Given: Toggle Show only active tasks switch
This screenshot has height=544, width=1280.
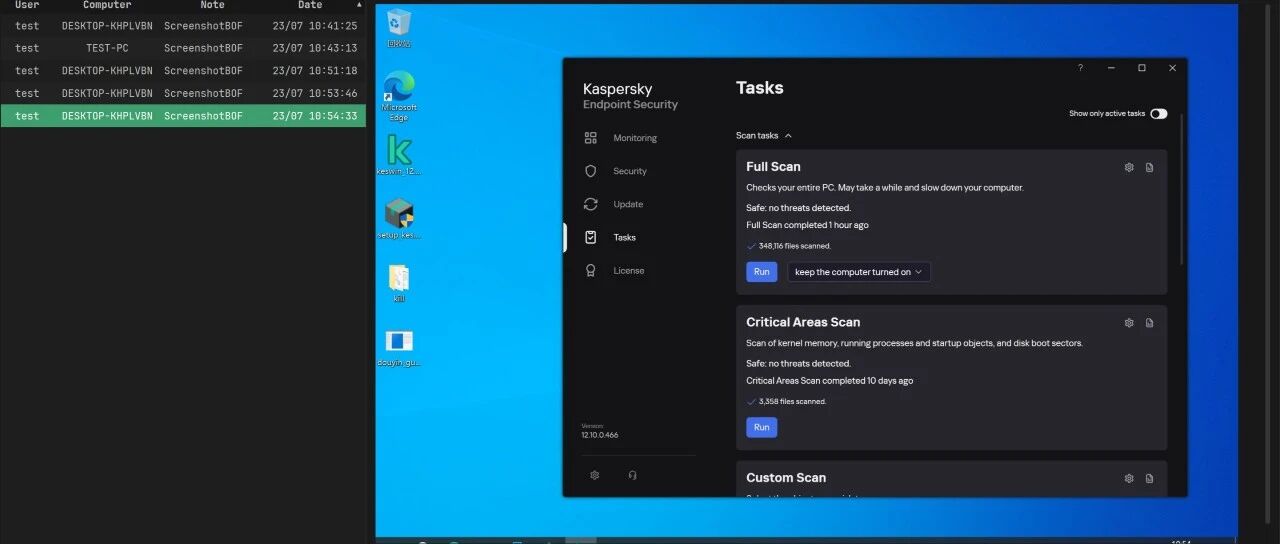Looking at the screenshot, I should click(x=1158, y=114).
